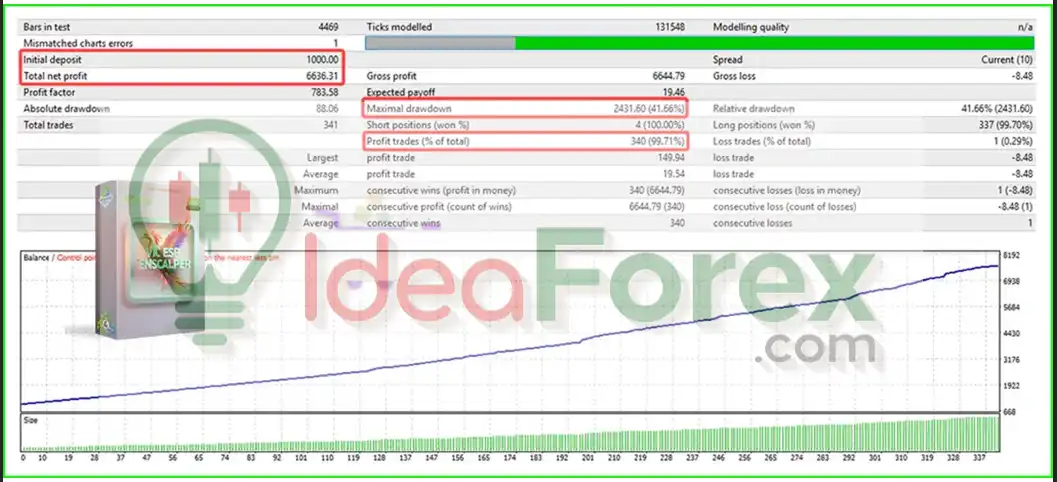
Task: Click the "Gross profit" label
Action: [392, 76]
